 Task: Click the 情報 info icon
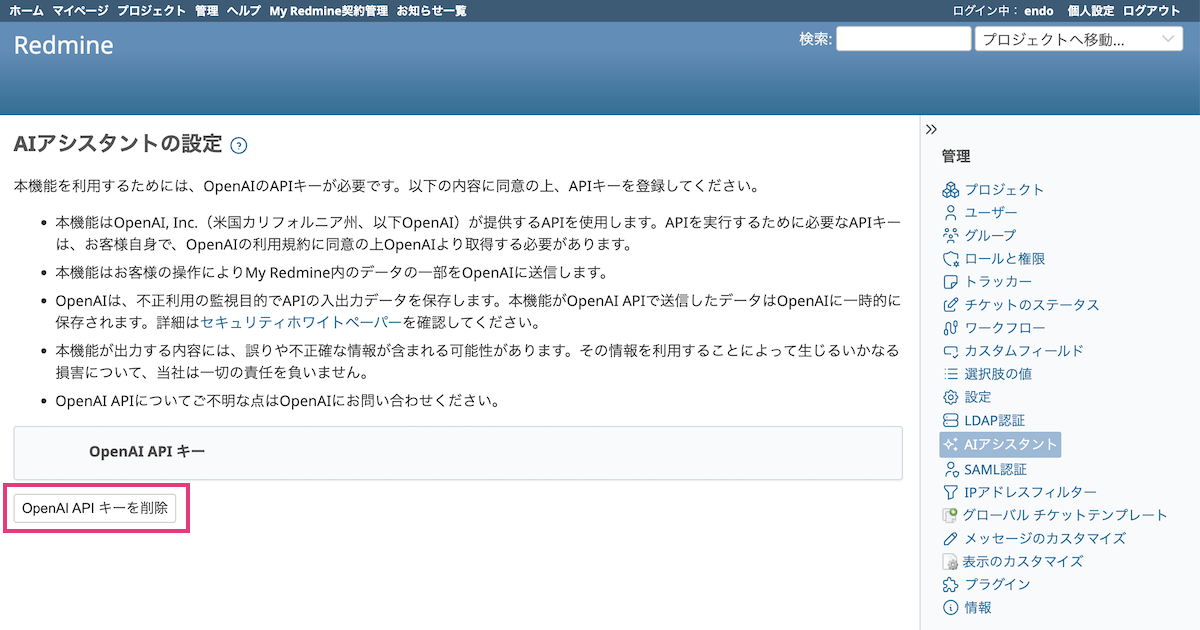tap(950, 607)
